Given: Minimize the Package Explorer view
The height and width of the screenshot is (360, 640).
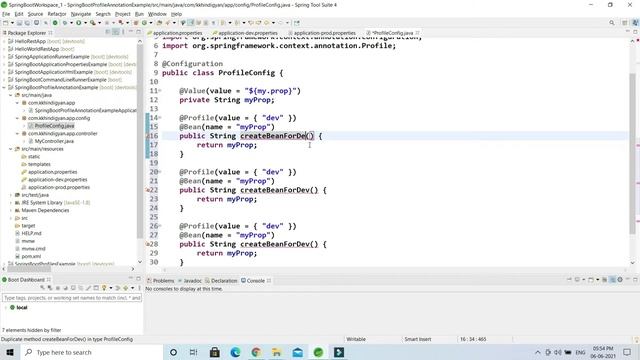Looking at the screenshot, I should 131,32.
